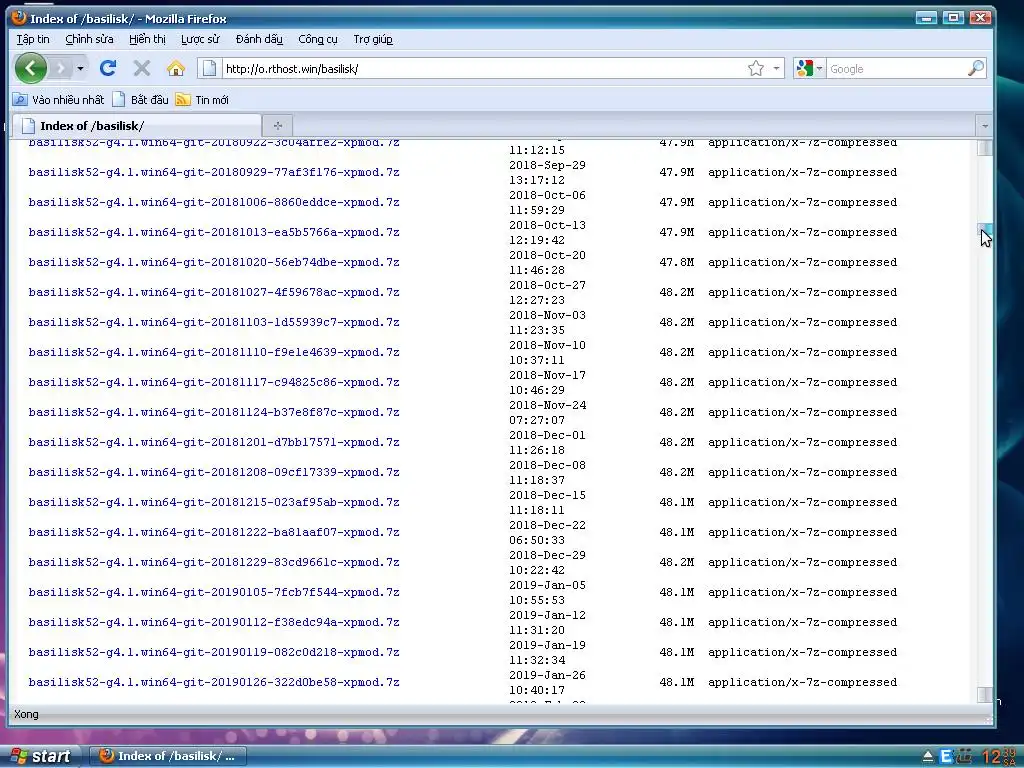Open the Windows start menu
The width and height of the screenshot is (1024, 768).
pyautogui.click(x=40, y=756)
